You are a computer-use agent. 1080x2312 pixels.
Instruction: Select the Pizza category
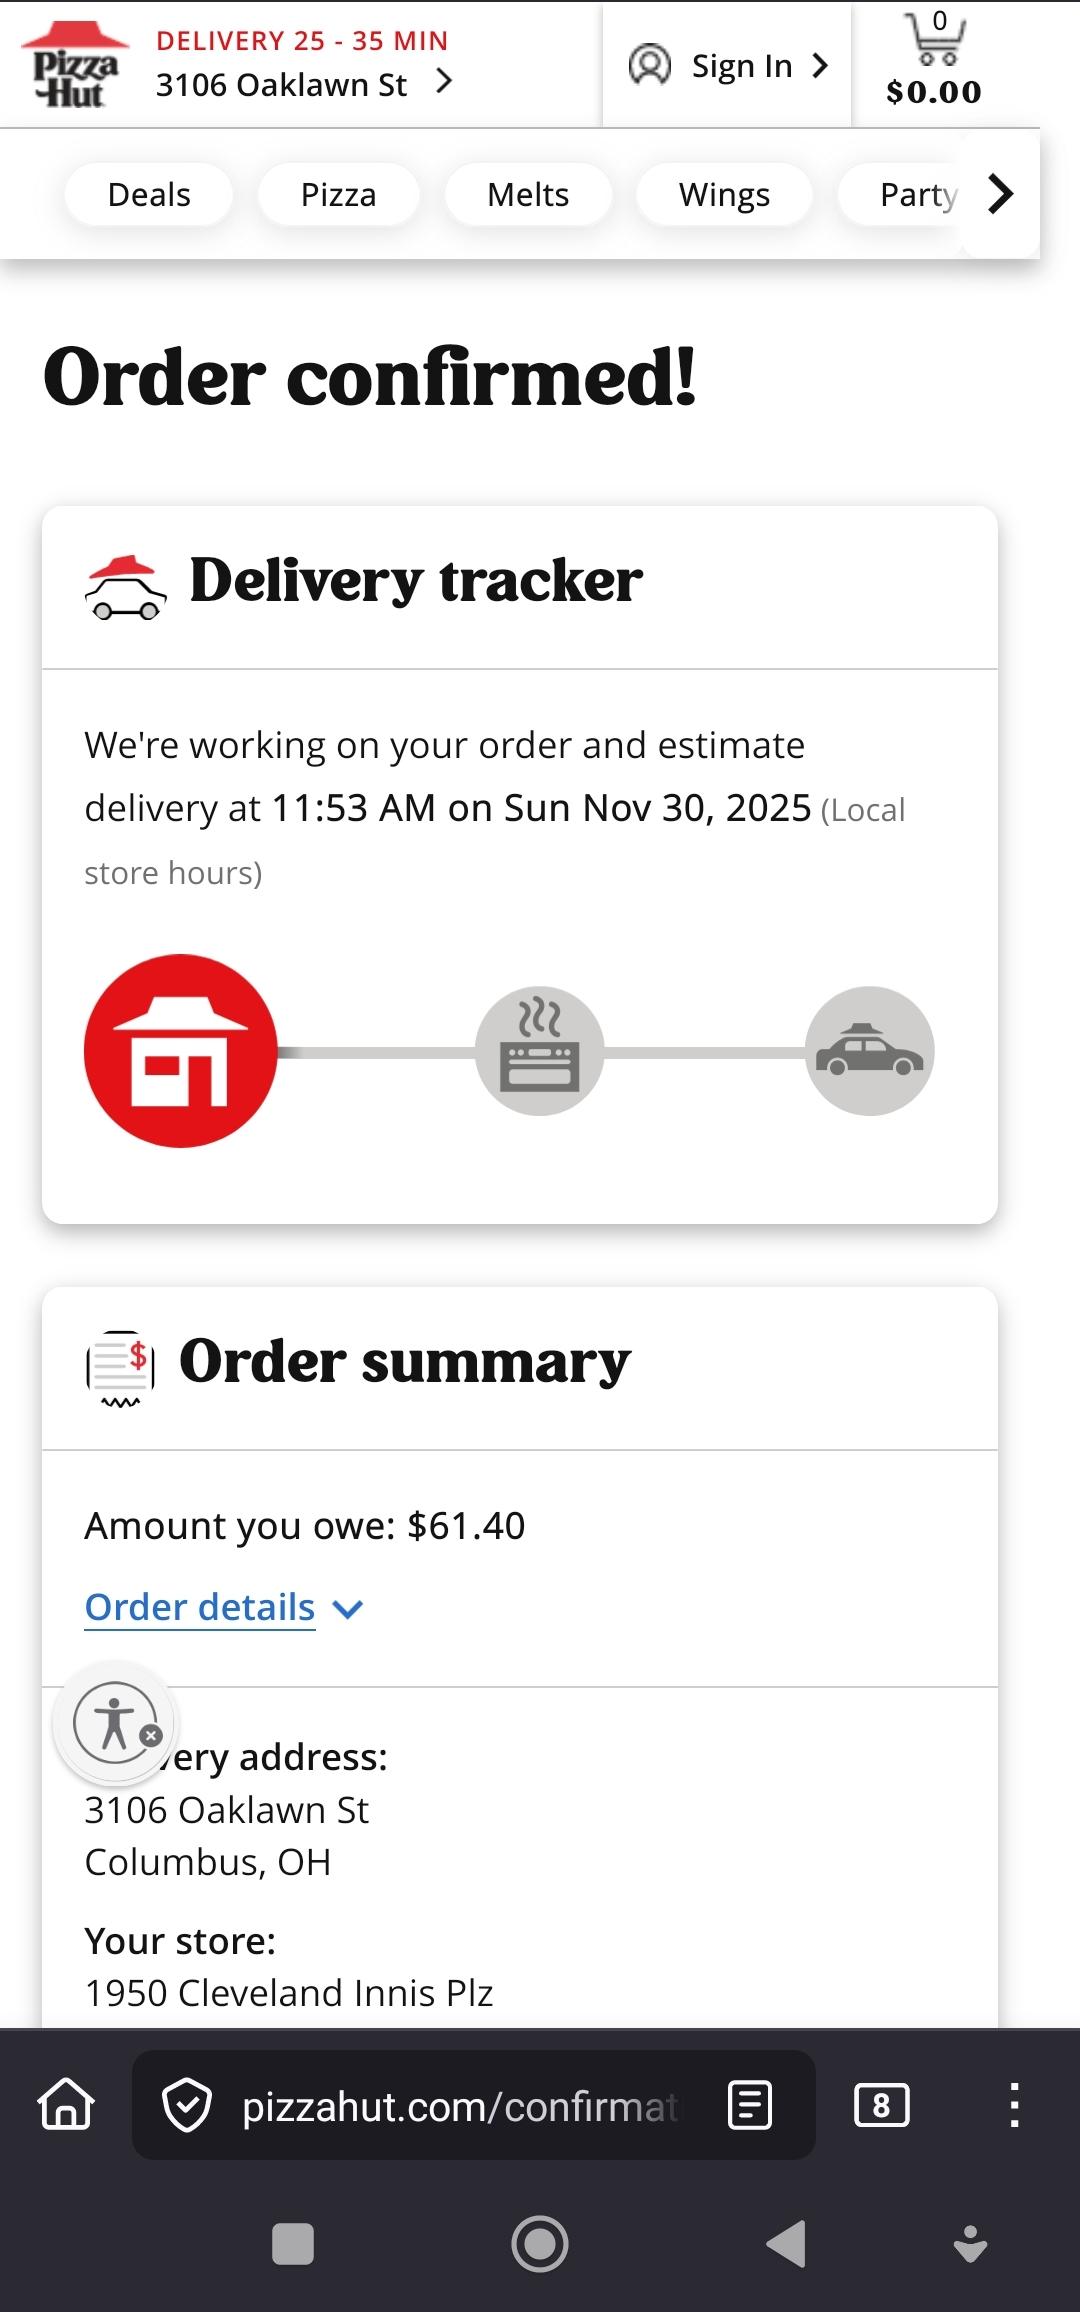coord(339,194)
